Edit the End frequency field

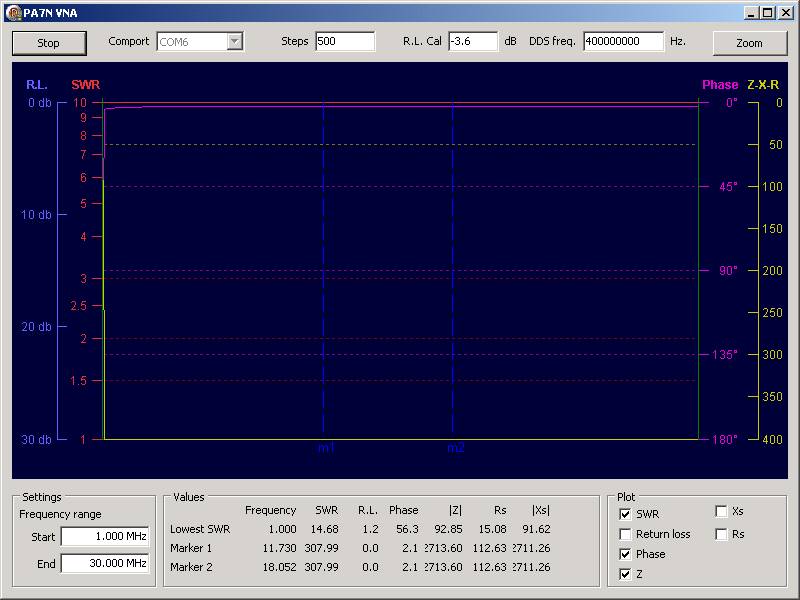[x=104, y=563]
